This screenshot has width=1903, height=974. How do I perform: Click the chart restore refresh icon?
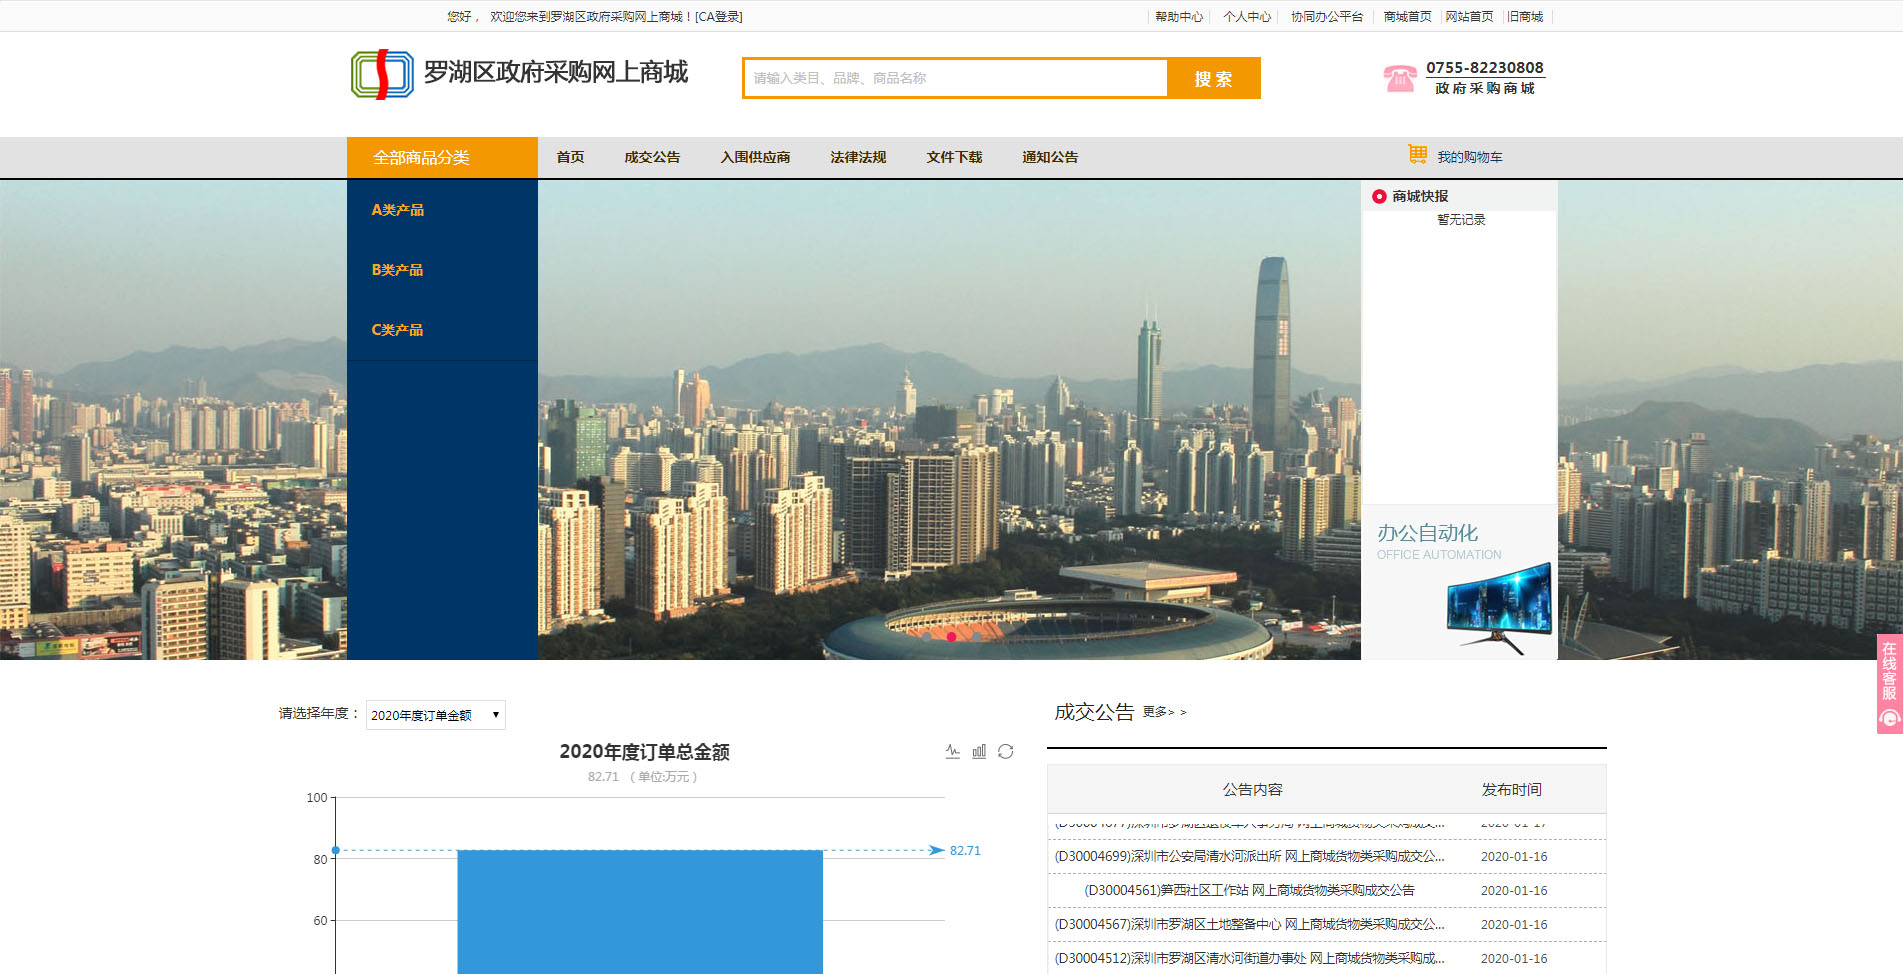coord(1006,752)
